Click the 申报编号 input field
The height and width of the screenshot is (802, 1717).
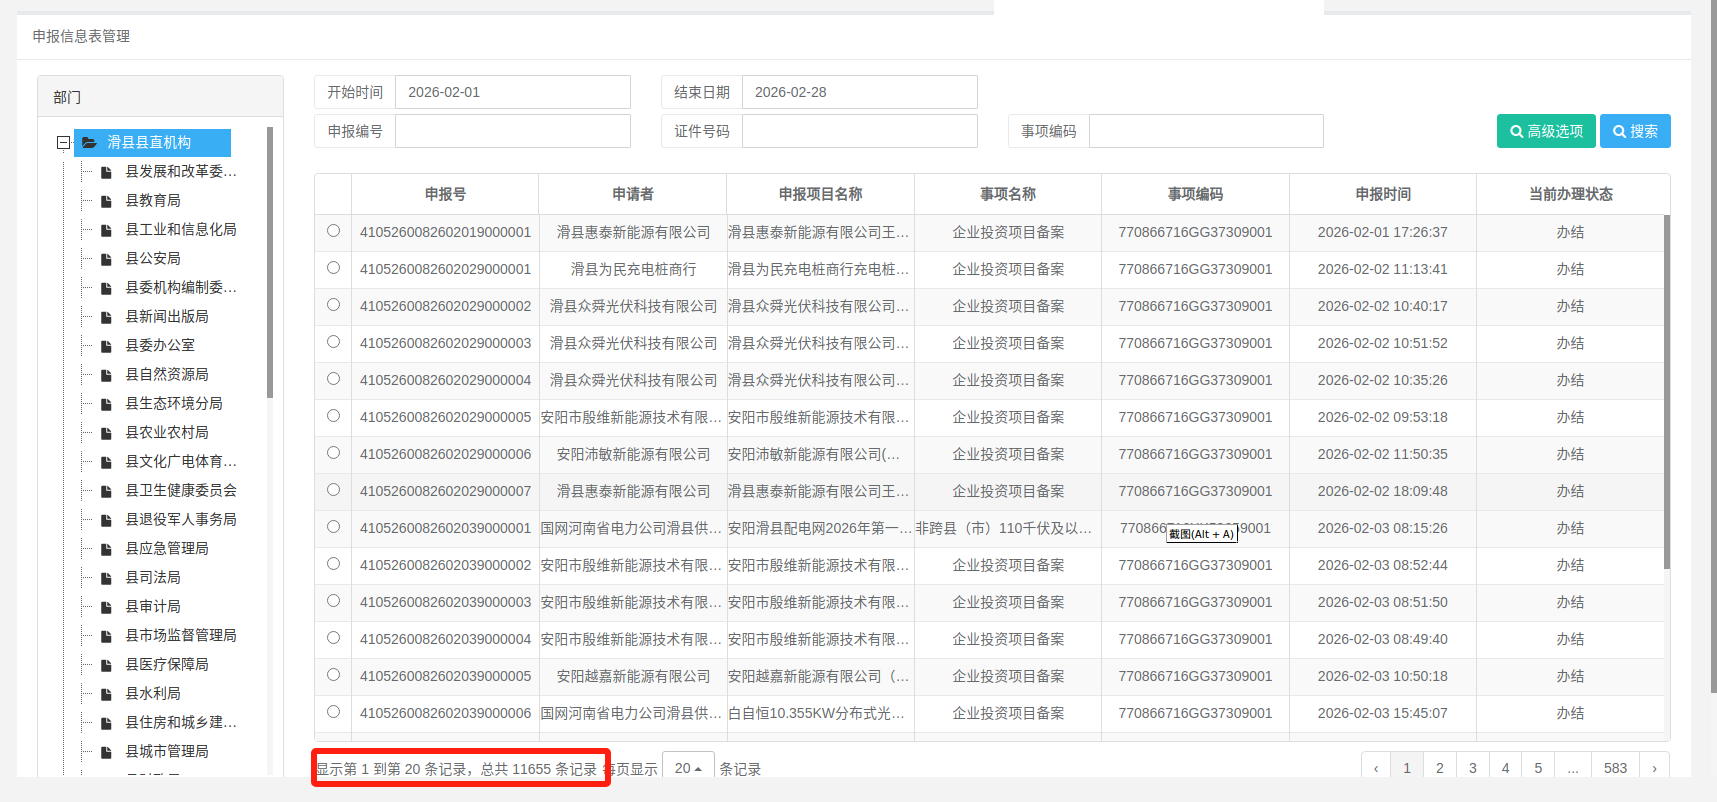tap(512, 131)
